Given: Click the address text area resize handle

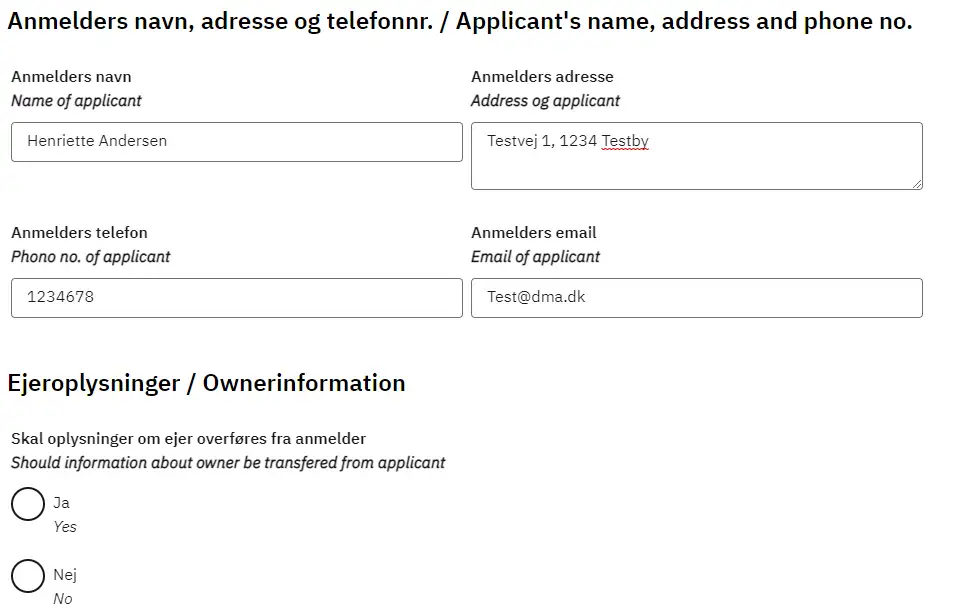Looking at the screenshot, I should pyautogui.click(x=916, y=183).
